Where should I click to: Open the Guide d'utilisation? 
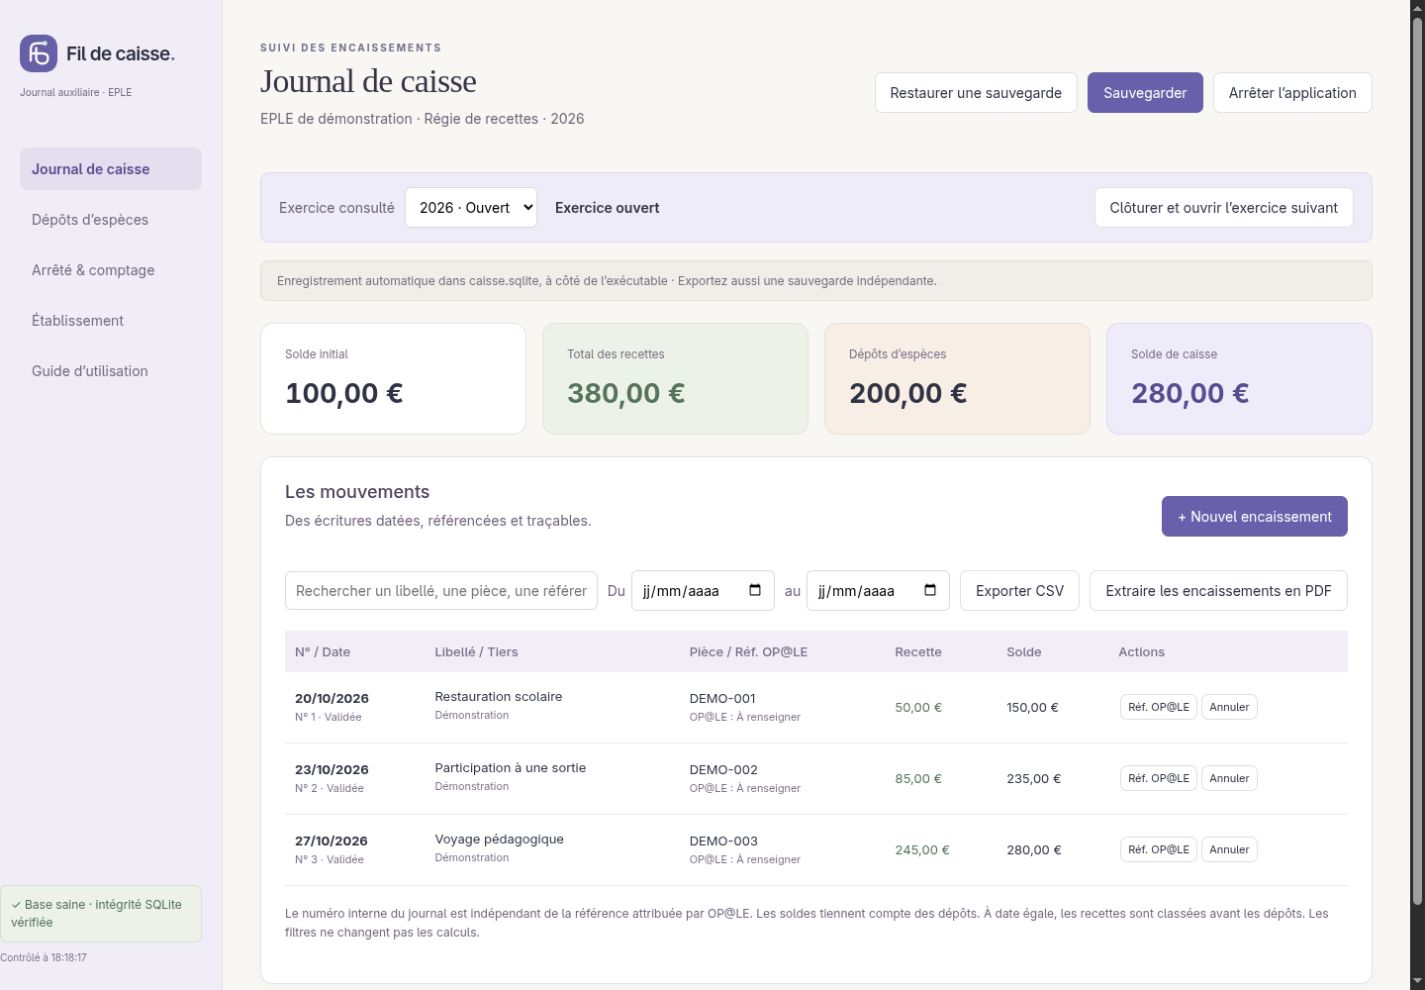tap(111, 371)
